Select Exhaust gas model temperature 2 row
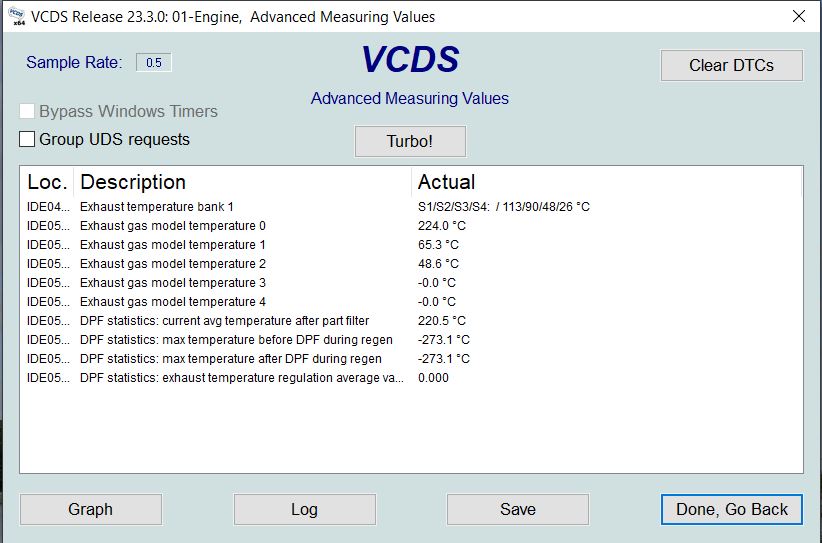This screenshot has width=822, height=543. (x=411, y=264)
